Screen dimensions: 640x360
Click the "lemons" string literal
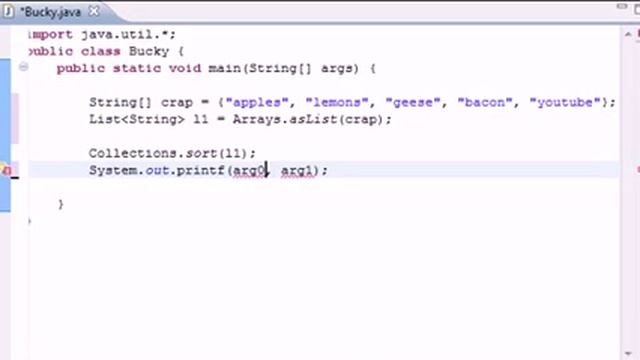tap(338, 102)
